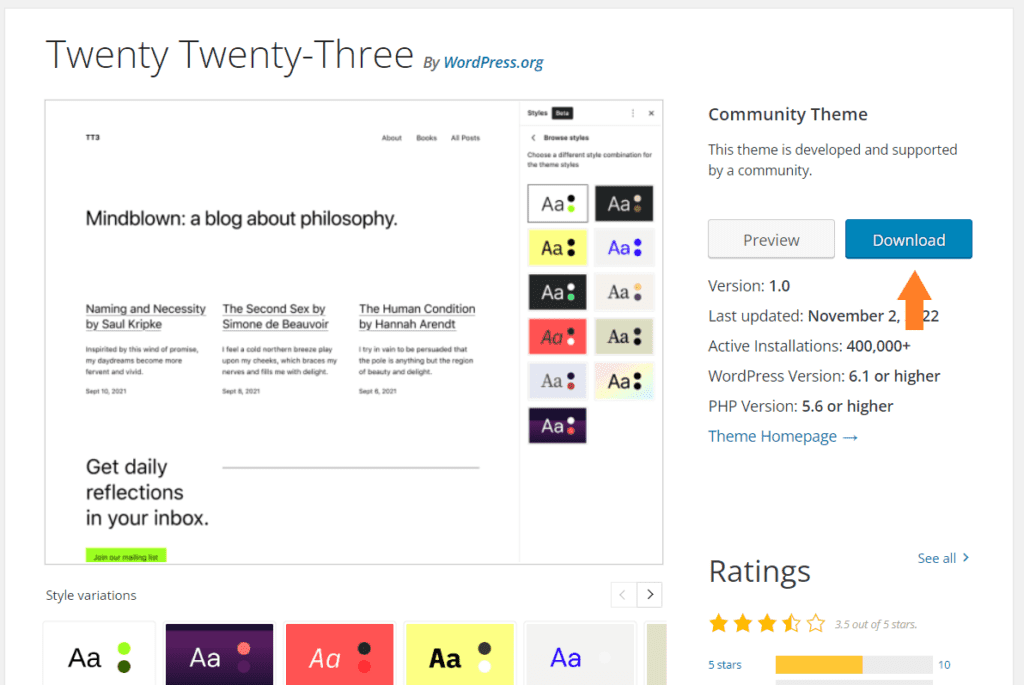Image resolution: width=1024 pixels, height=685 pixels.
Task: Filter reviews by 5 stars
Action: 725,665
